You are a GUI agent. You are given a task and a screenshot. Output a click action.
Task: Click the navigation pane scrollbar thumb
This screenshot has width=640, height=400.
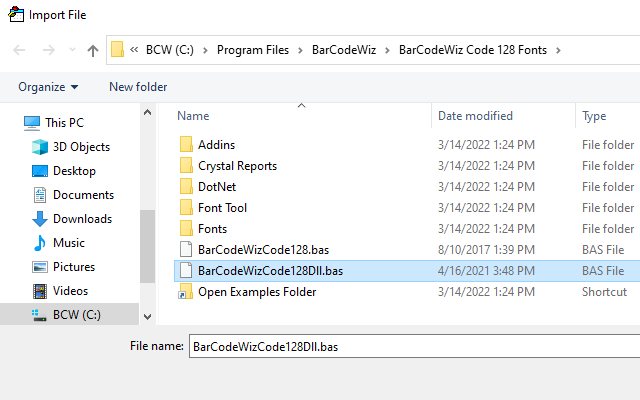point(148,247)
